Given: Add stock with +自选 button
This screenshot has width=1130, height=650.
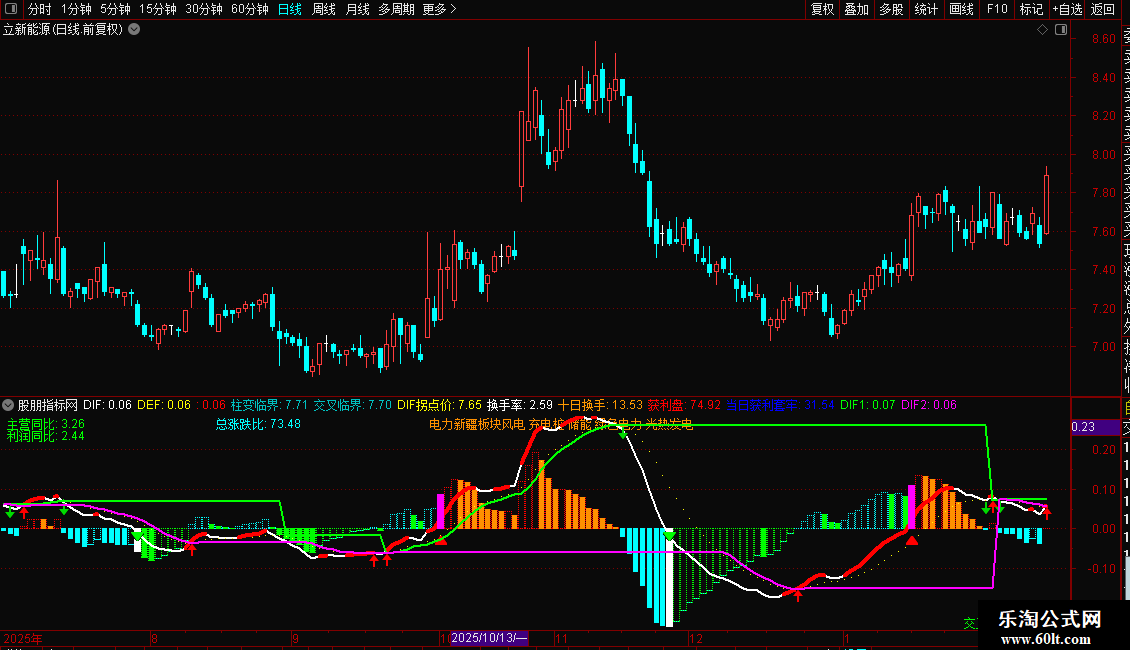Looking at the screenshot, I should [x=1067, y=9].
